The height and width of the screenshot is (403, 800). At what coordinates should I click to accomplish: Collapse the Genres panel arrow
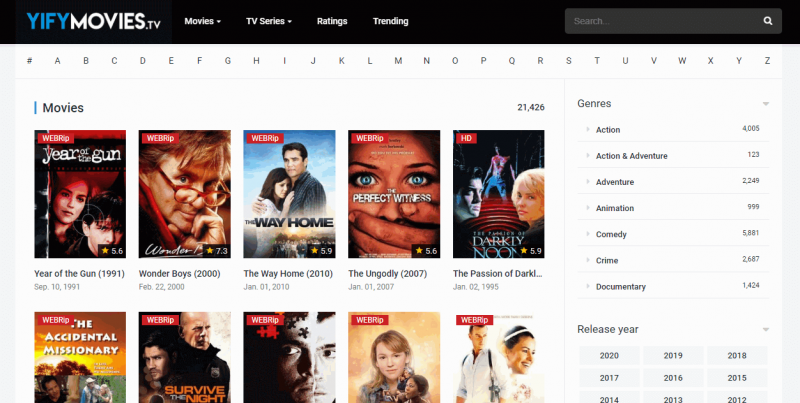pos(765,104)
